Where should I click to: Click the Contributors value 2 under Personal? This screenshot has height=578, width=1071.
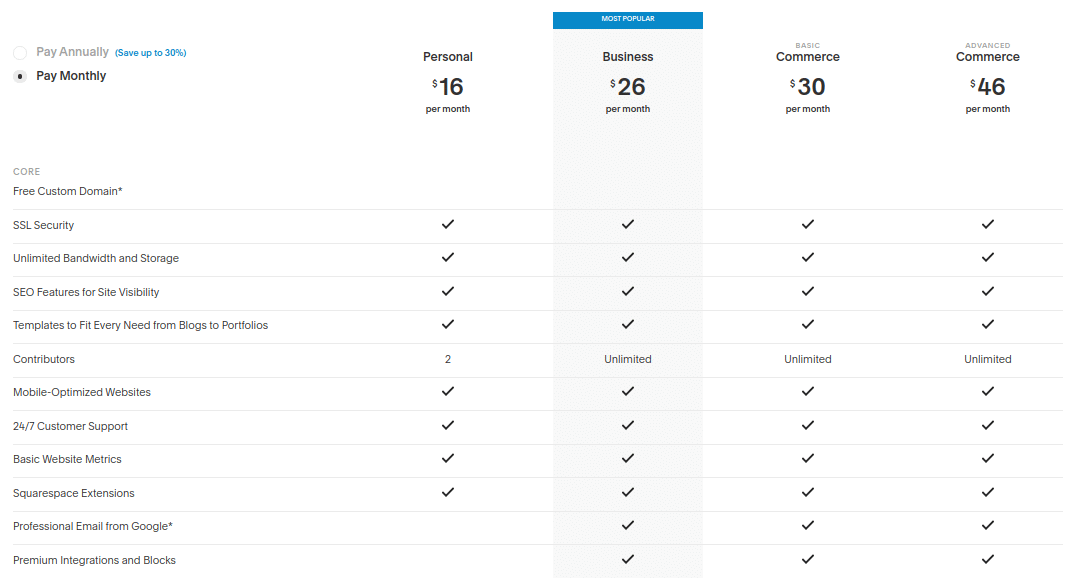447,359
